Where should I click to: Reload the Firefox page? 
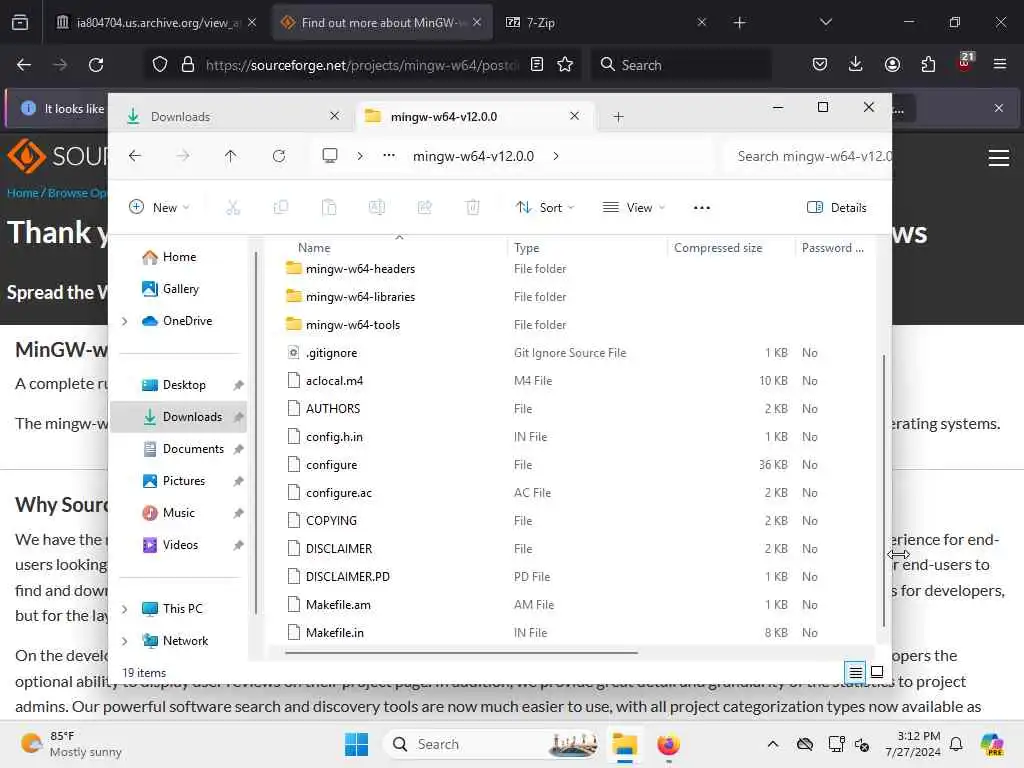pyautogui.click(x=96, y=65)
